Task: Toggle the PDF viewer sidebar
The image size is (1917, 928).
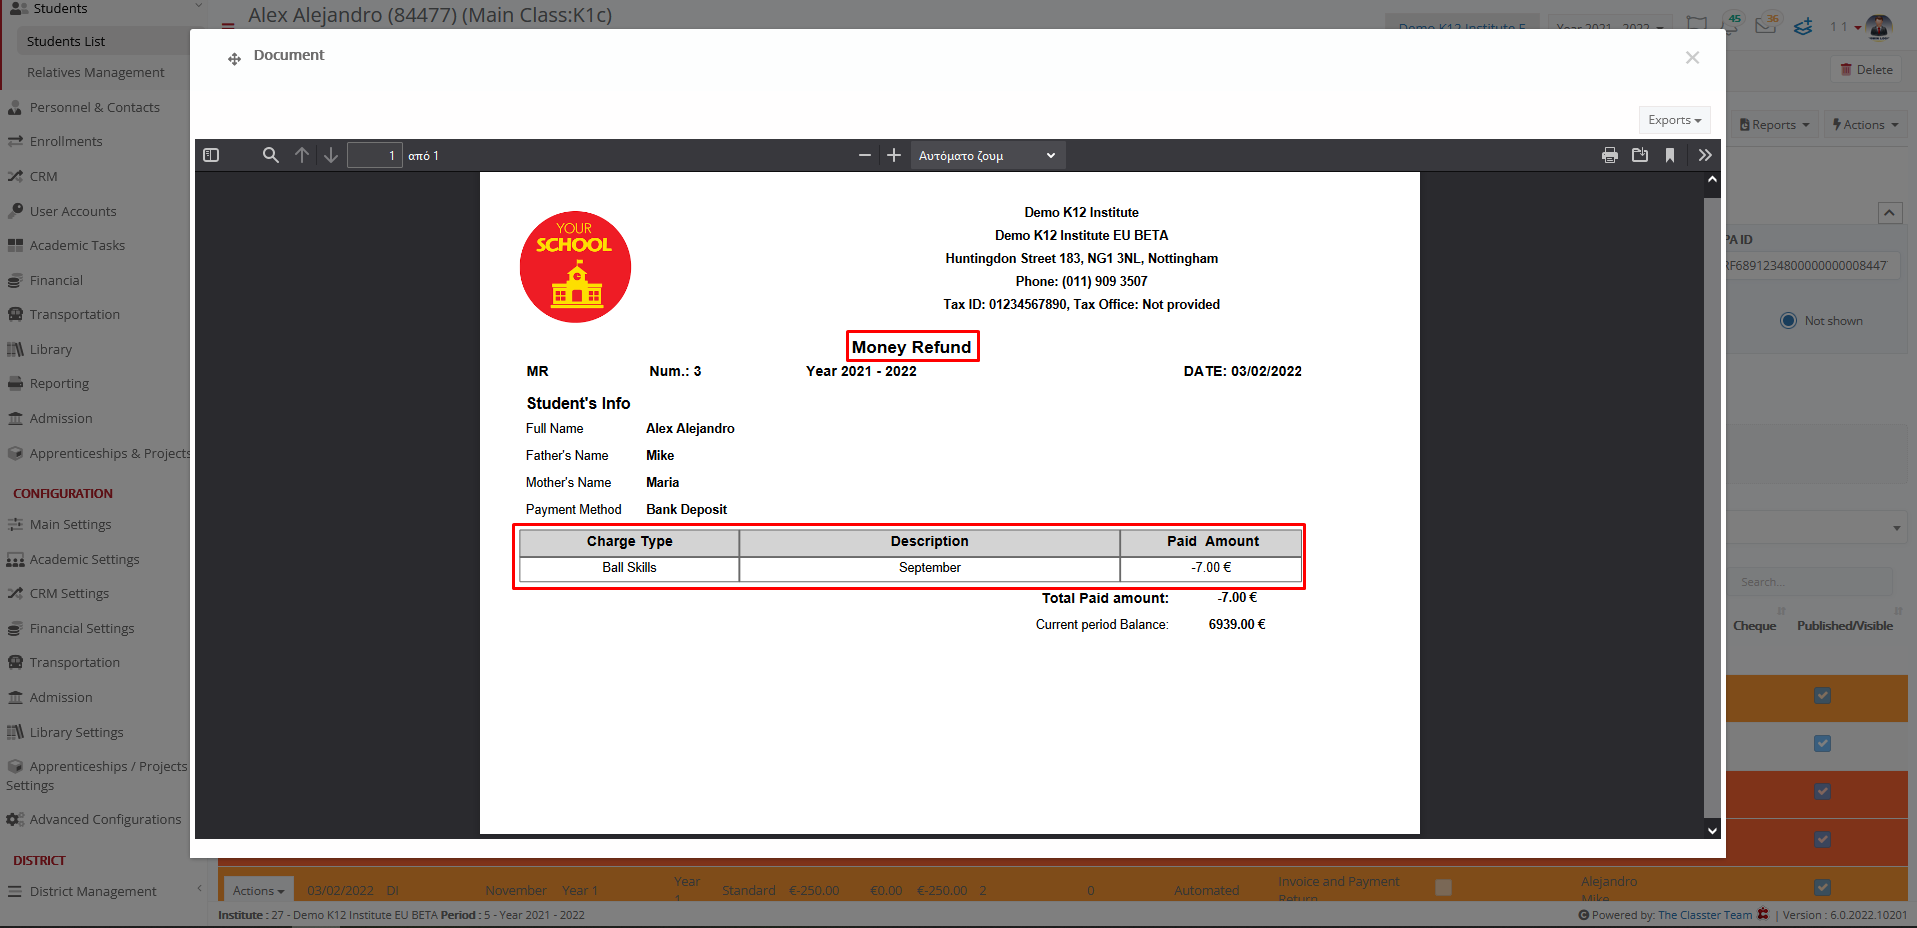Action: (211, 155)
